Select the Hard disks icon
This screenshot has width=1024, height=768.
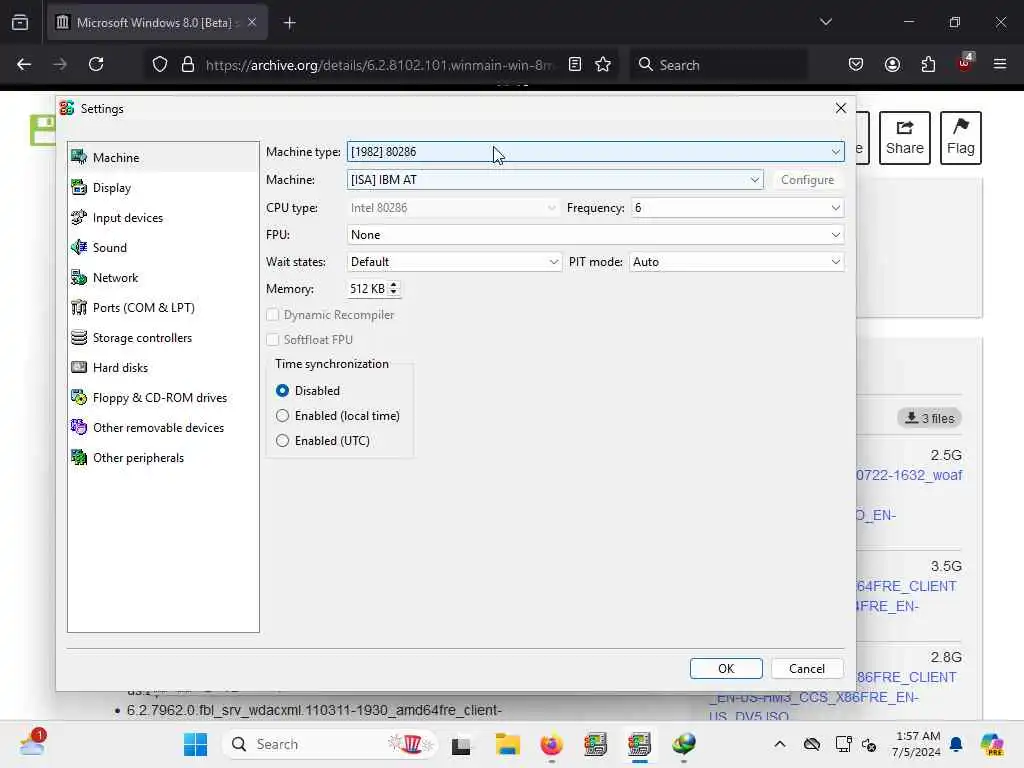pos(79,368)
